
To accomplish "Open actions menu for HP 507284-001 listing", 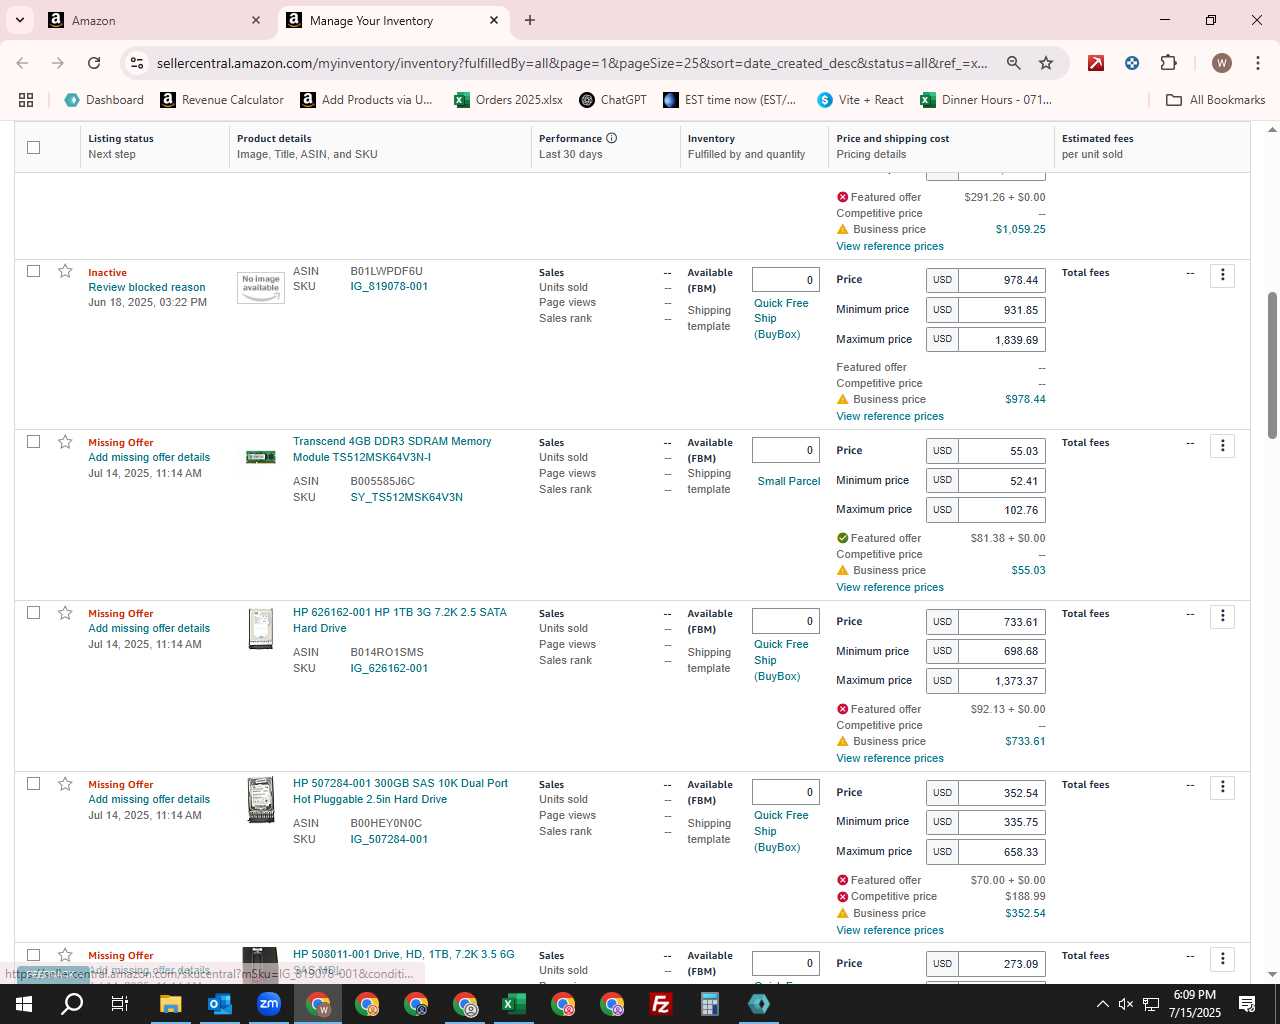I will (x=1222, y=788).
